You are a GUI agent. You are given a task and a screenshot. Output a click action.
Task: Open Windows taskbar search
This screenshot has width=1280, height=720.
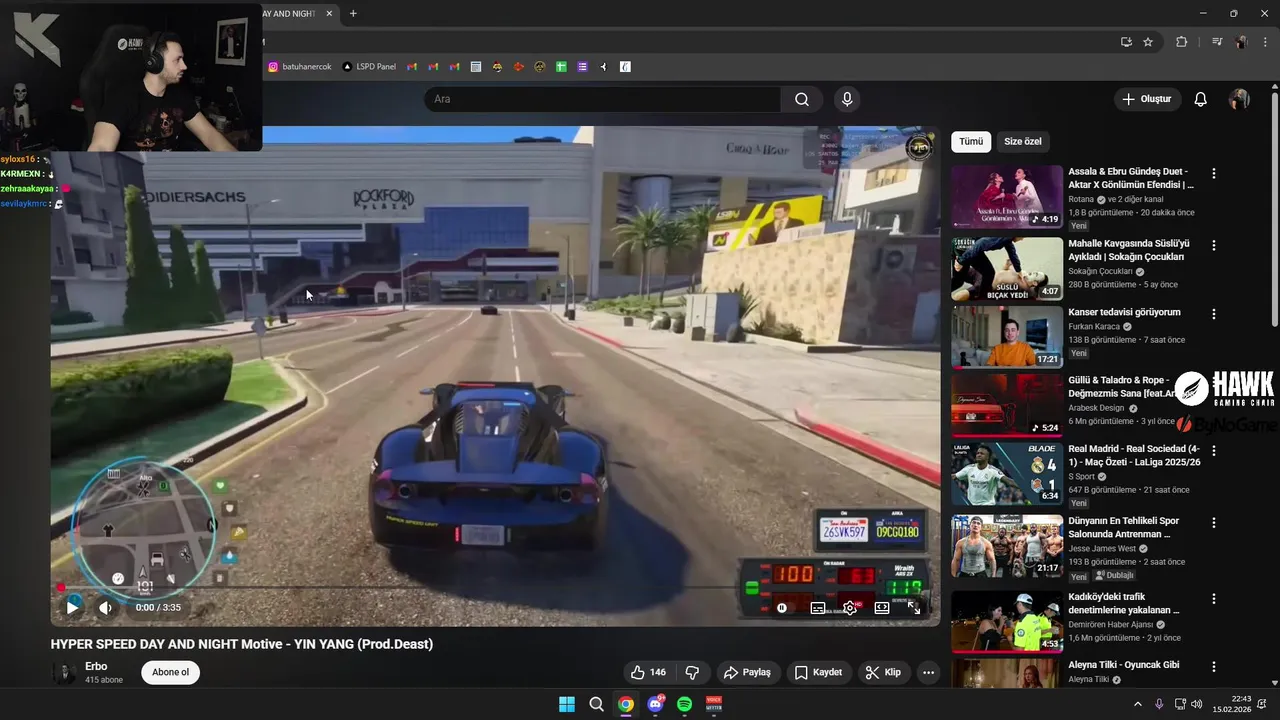[x=597, y=704]
